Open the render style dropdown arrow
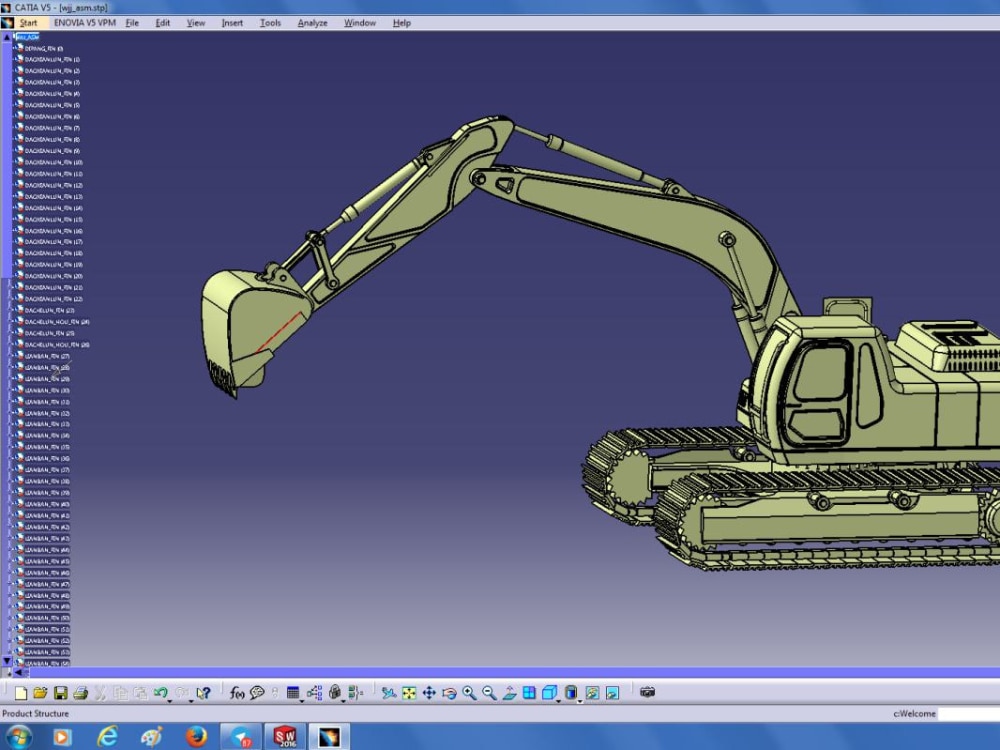 [x=580, y=701]
